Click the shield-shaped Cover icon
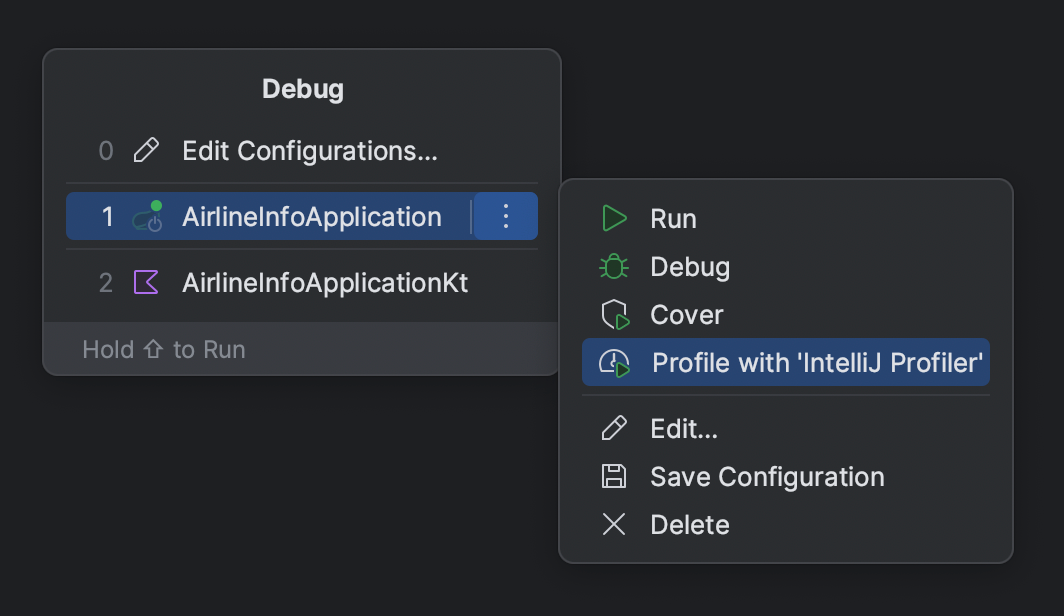Image resolution: width=1064 pixels, height=616 pixels. (614, 314)
